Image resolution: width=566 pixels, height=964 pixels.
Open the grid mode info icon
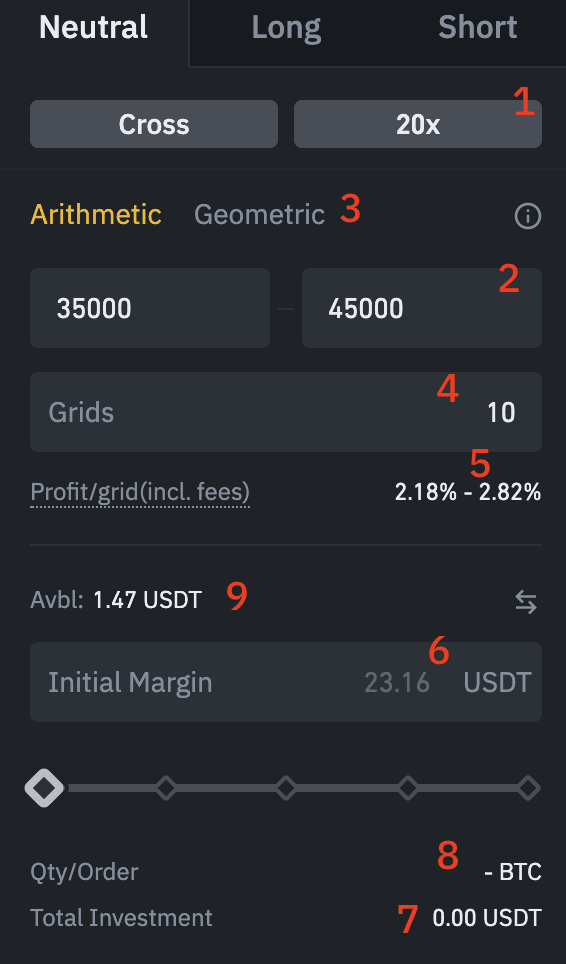pyautogui.click(x=528, y=216)
